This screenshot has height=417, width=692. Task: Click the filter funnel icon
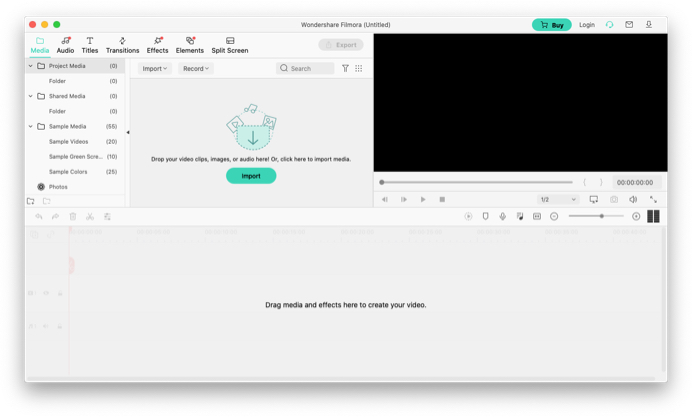[345, 68]
